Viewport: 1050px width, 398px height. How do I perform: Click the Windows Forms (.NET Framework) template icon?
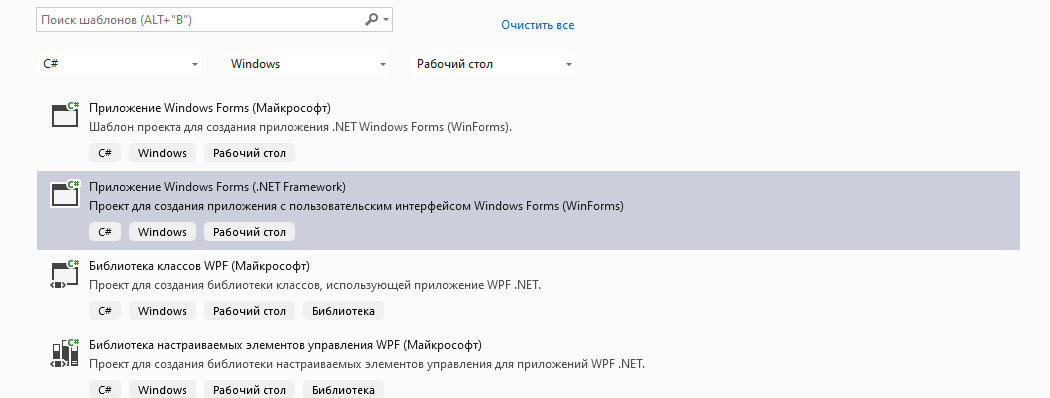point(66,194)
